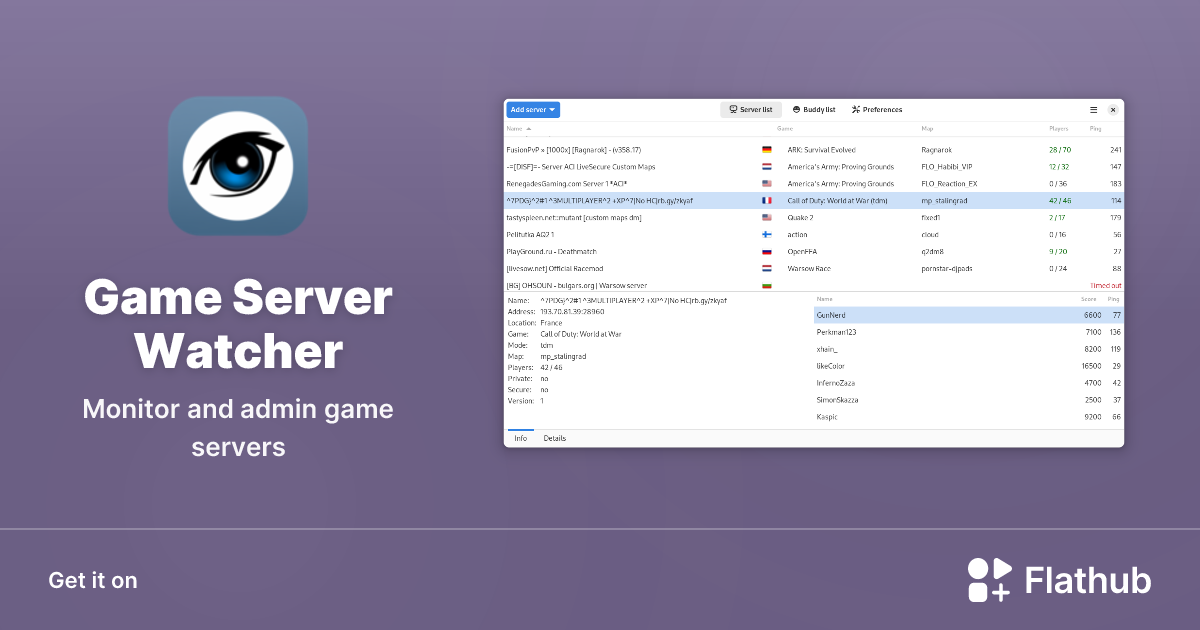Viewport: 1200px width, 630px height.
Task: Select the Info tab
Action: pos(520,437)
